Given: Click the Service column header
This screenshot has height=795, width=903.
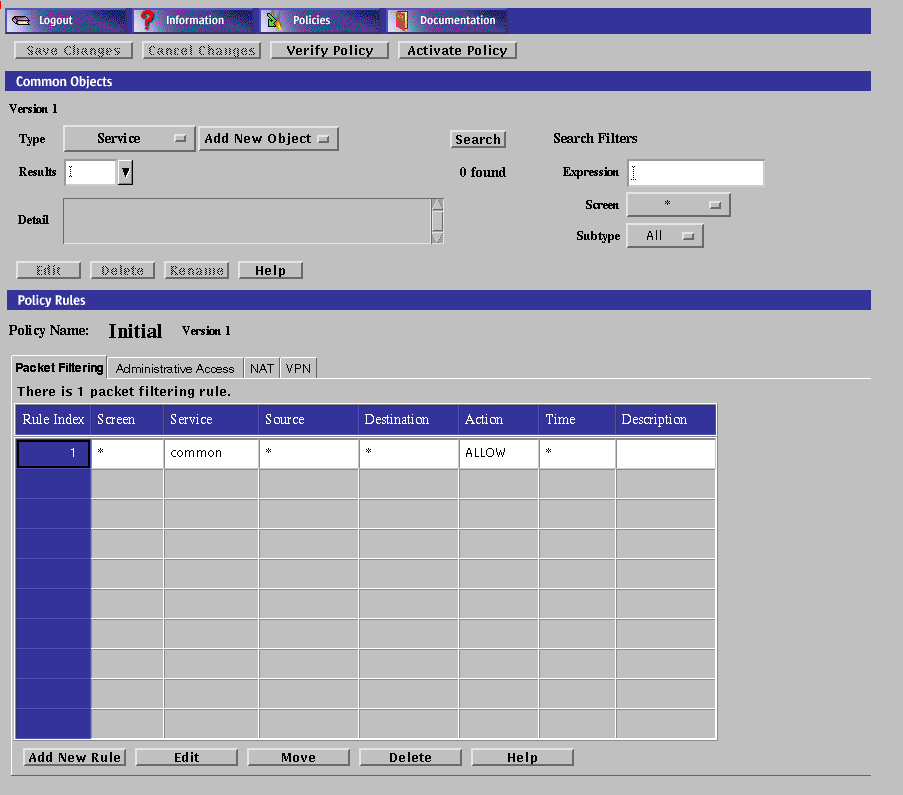Looking at the screenshot, I should [x=211, y=419].
